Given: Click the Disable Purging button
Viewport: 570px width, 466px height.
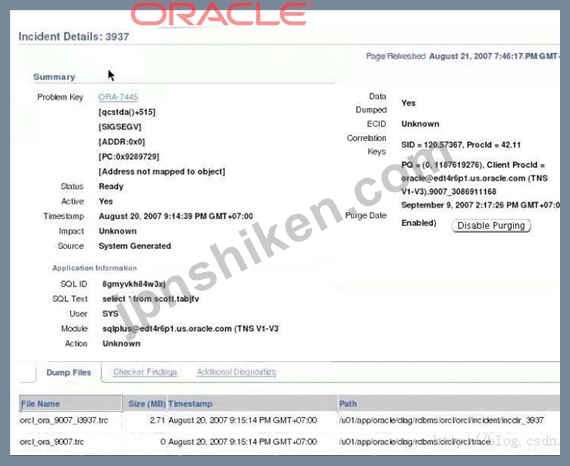Looking at the screenshot, I should (x=491, y=226).
